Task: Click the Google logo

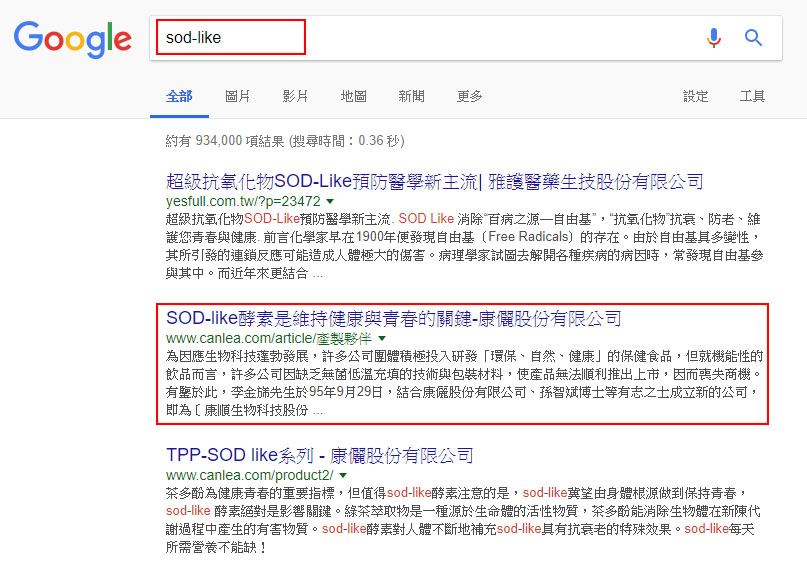Action: coord(73,39)
